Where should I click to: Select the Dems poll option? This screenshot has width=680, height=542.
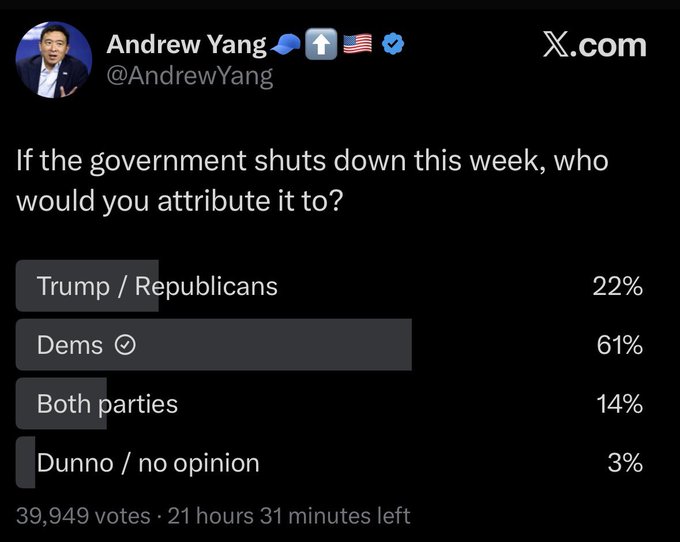click(x=70, y=345)
